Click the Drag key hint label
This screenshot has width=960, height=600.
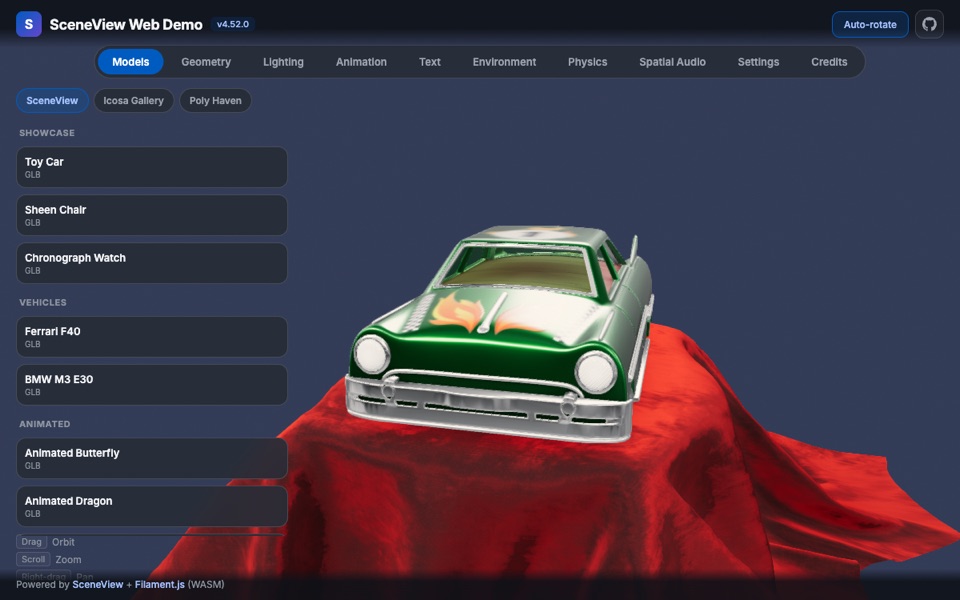pyautogui.click(x=31, y=542)
